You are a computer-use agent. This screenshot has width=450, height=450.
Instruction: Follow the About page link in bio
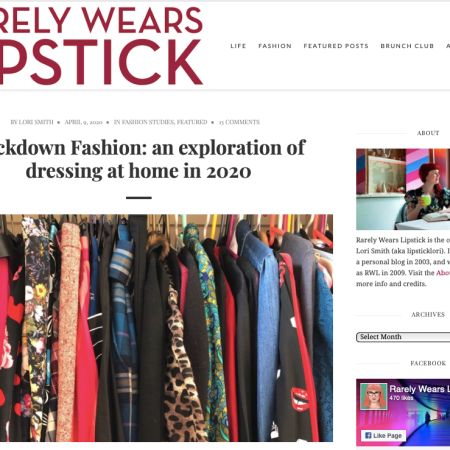tap(443, 273)
